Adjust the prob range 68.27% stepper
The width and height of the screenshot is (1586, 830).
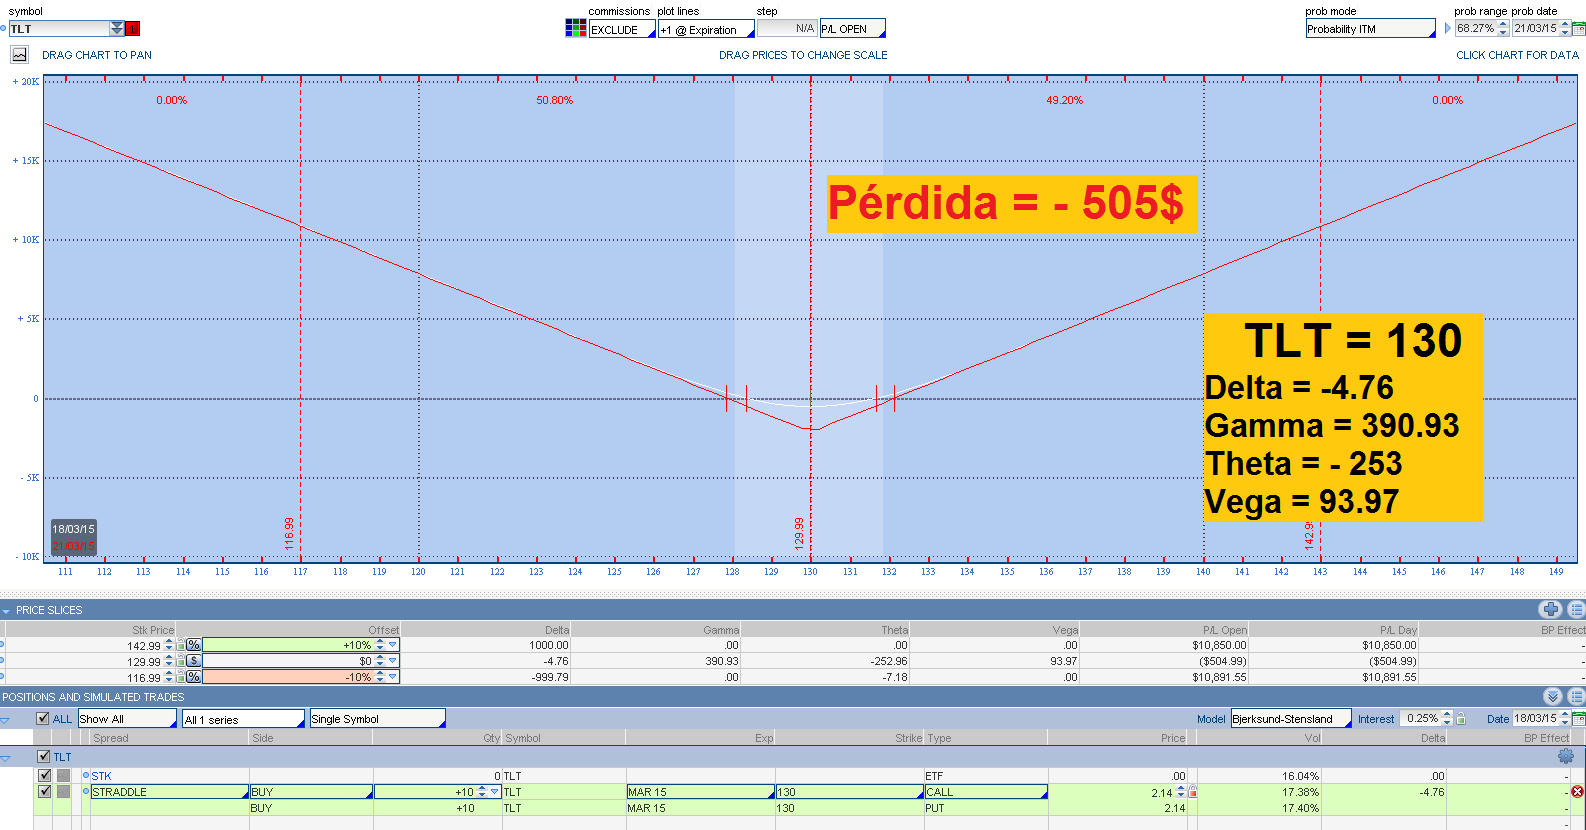1503,28
